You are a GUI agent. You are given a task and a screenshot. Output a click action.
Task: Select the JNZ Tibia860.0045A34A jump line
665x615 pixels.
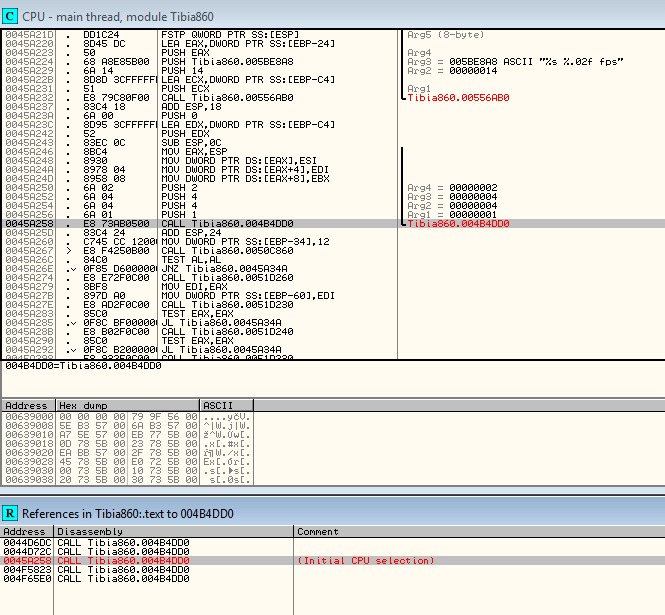[224, 268]
